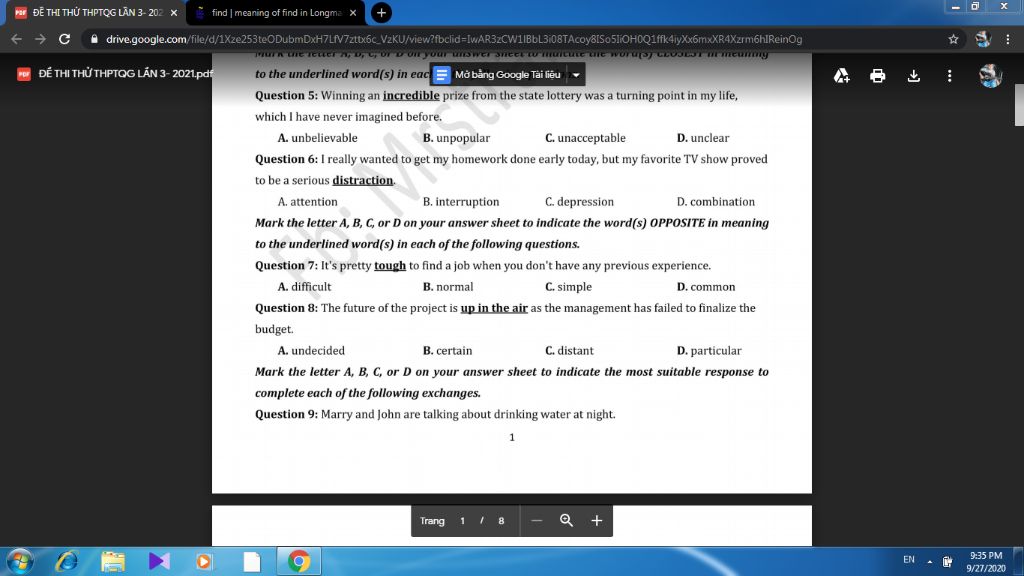Go forward in Chrome
Image resolution: width=1024 pixels, height=576 pixels.
[x=40, y=39]
